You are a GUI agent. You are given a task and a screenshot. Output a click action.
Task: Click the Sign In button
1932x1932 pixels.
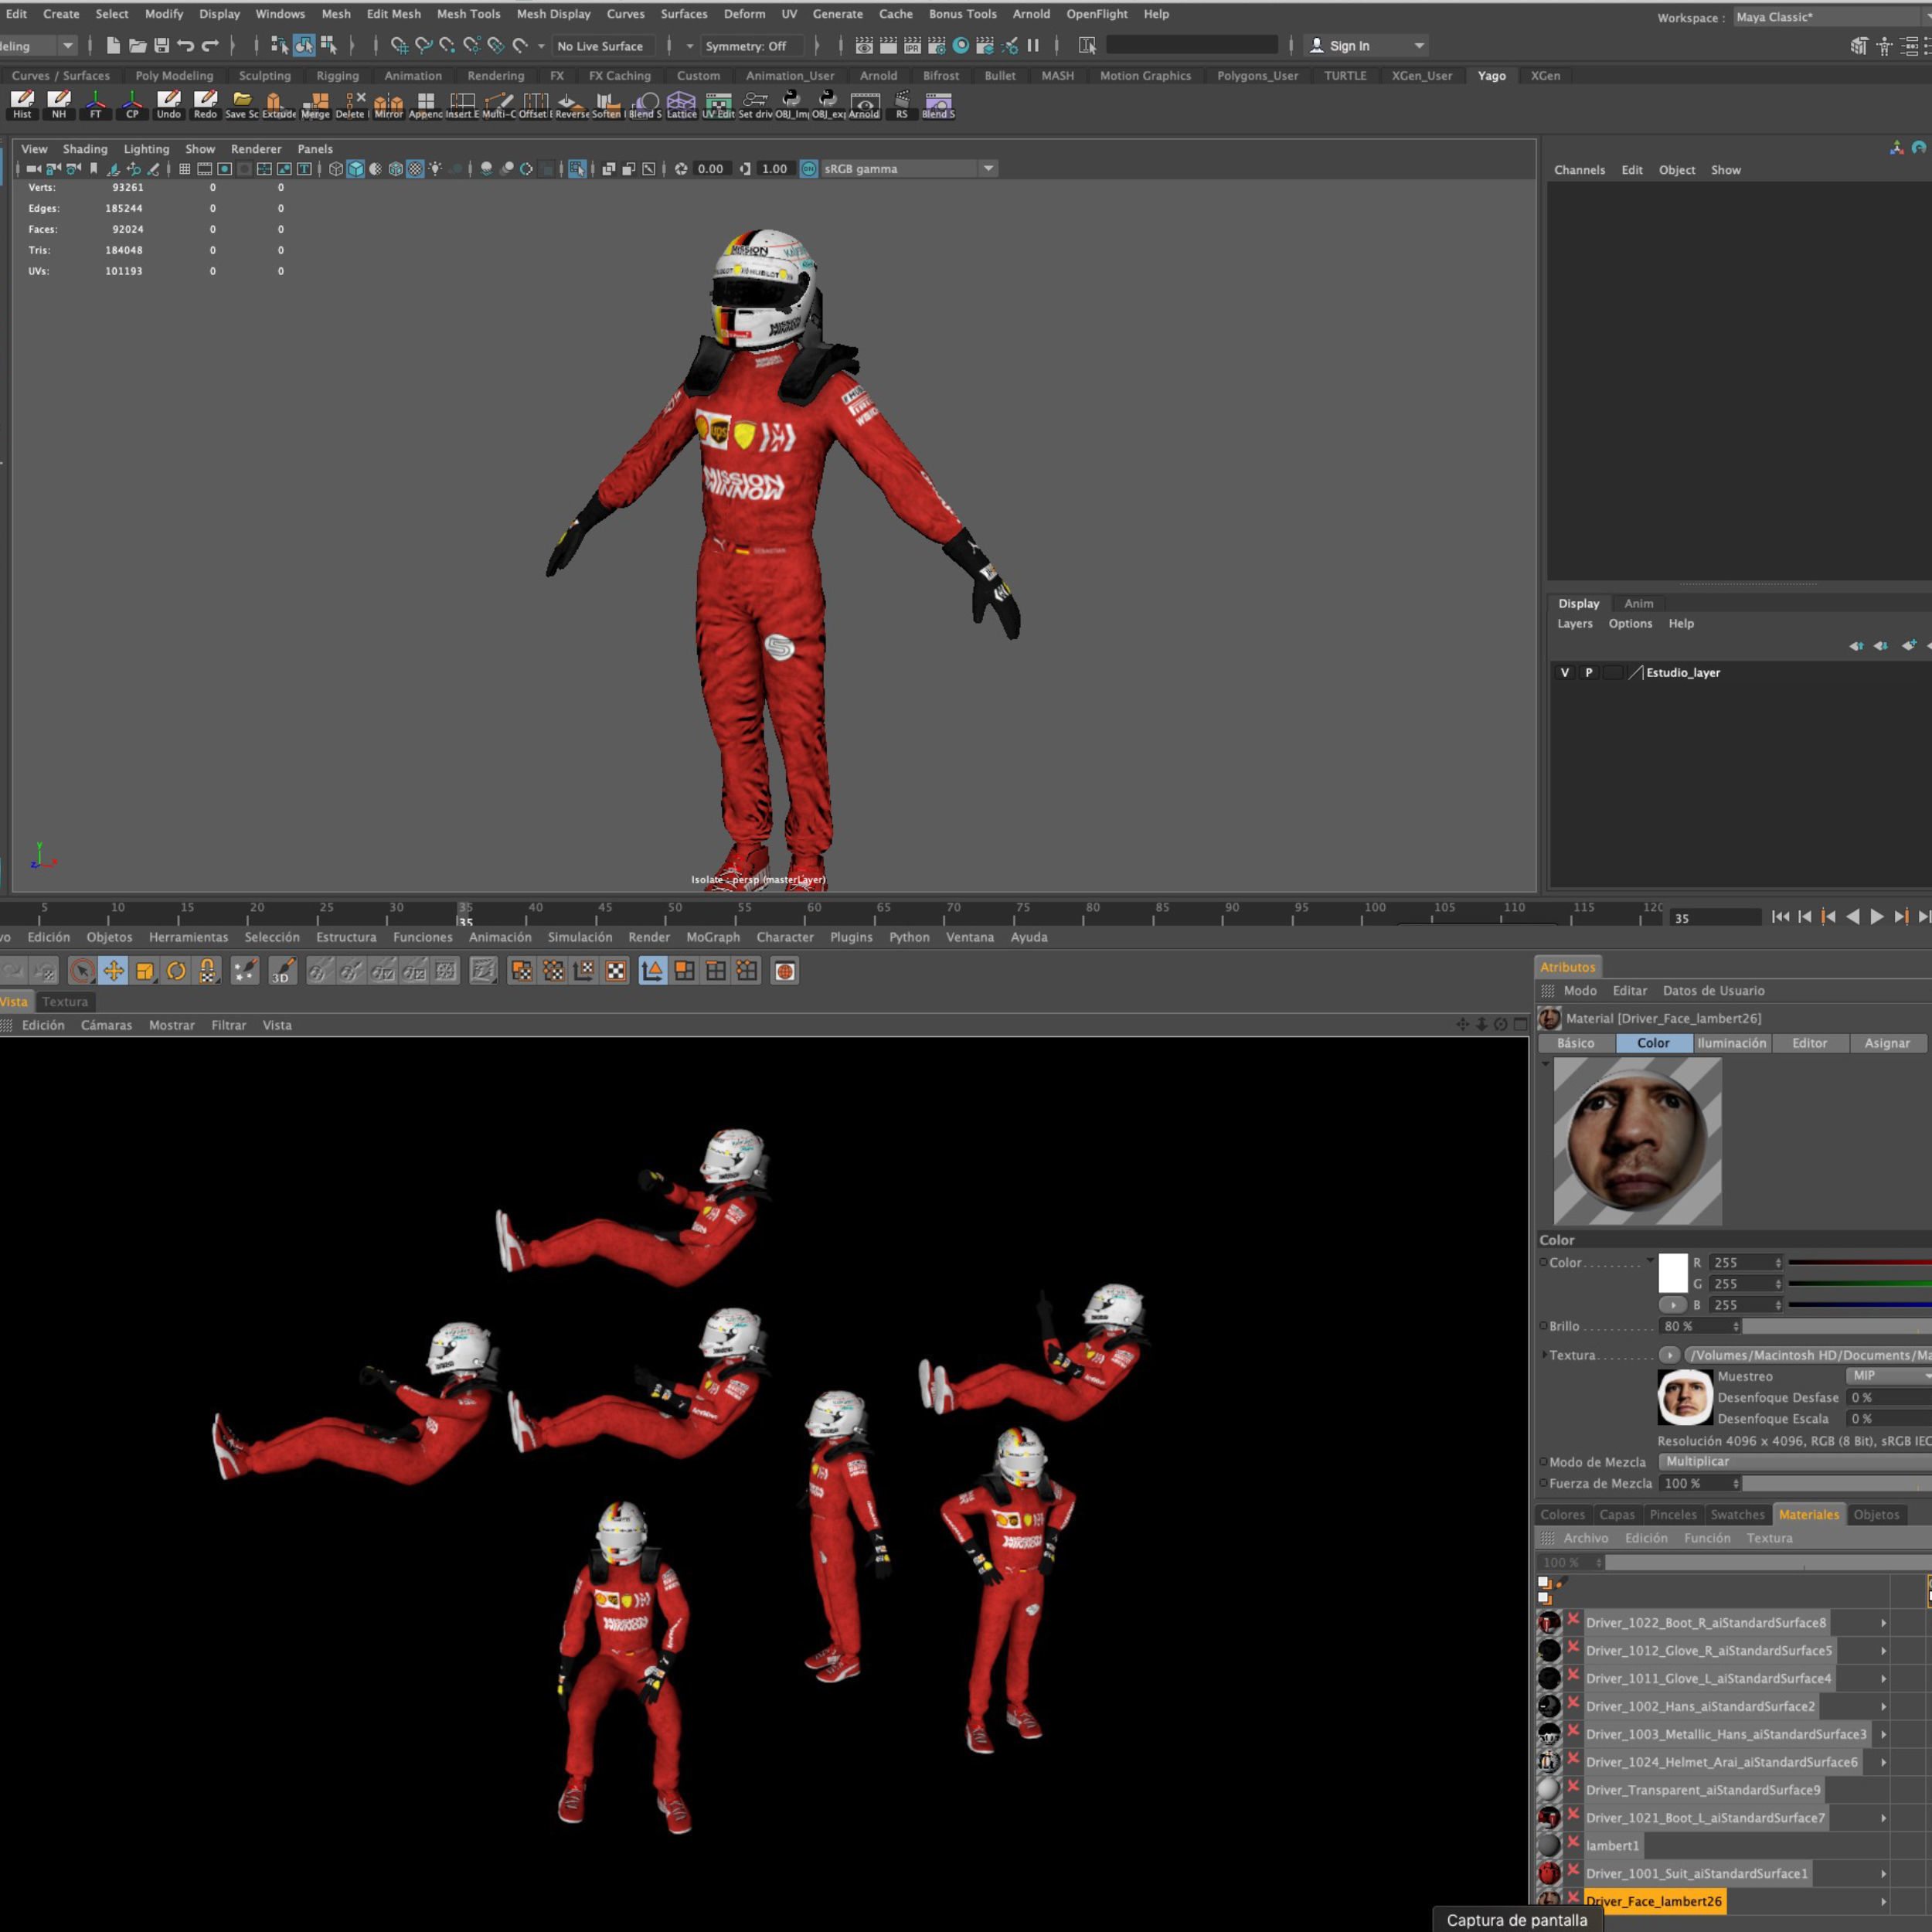1349,46
